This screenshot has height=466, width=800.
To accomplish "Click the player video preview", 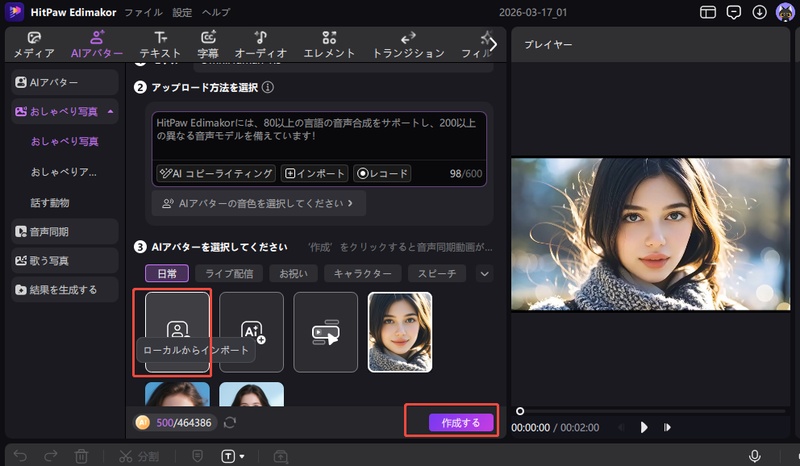I will pyautogui.click(x=651, y=234).
